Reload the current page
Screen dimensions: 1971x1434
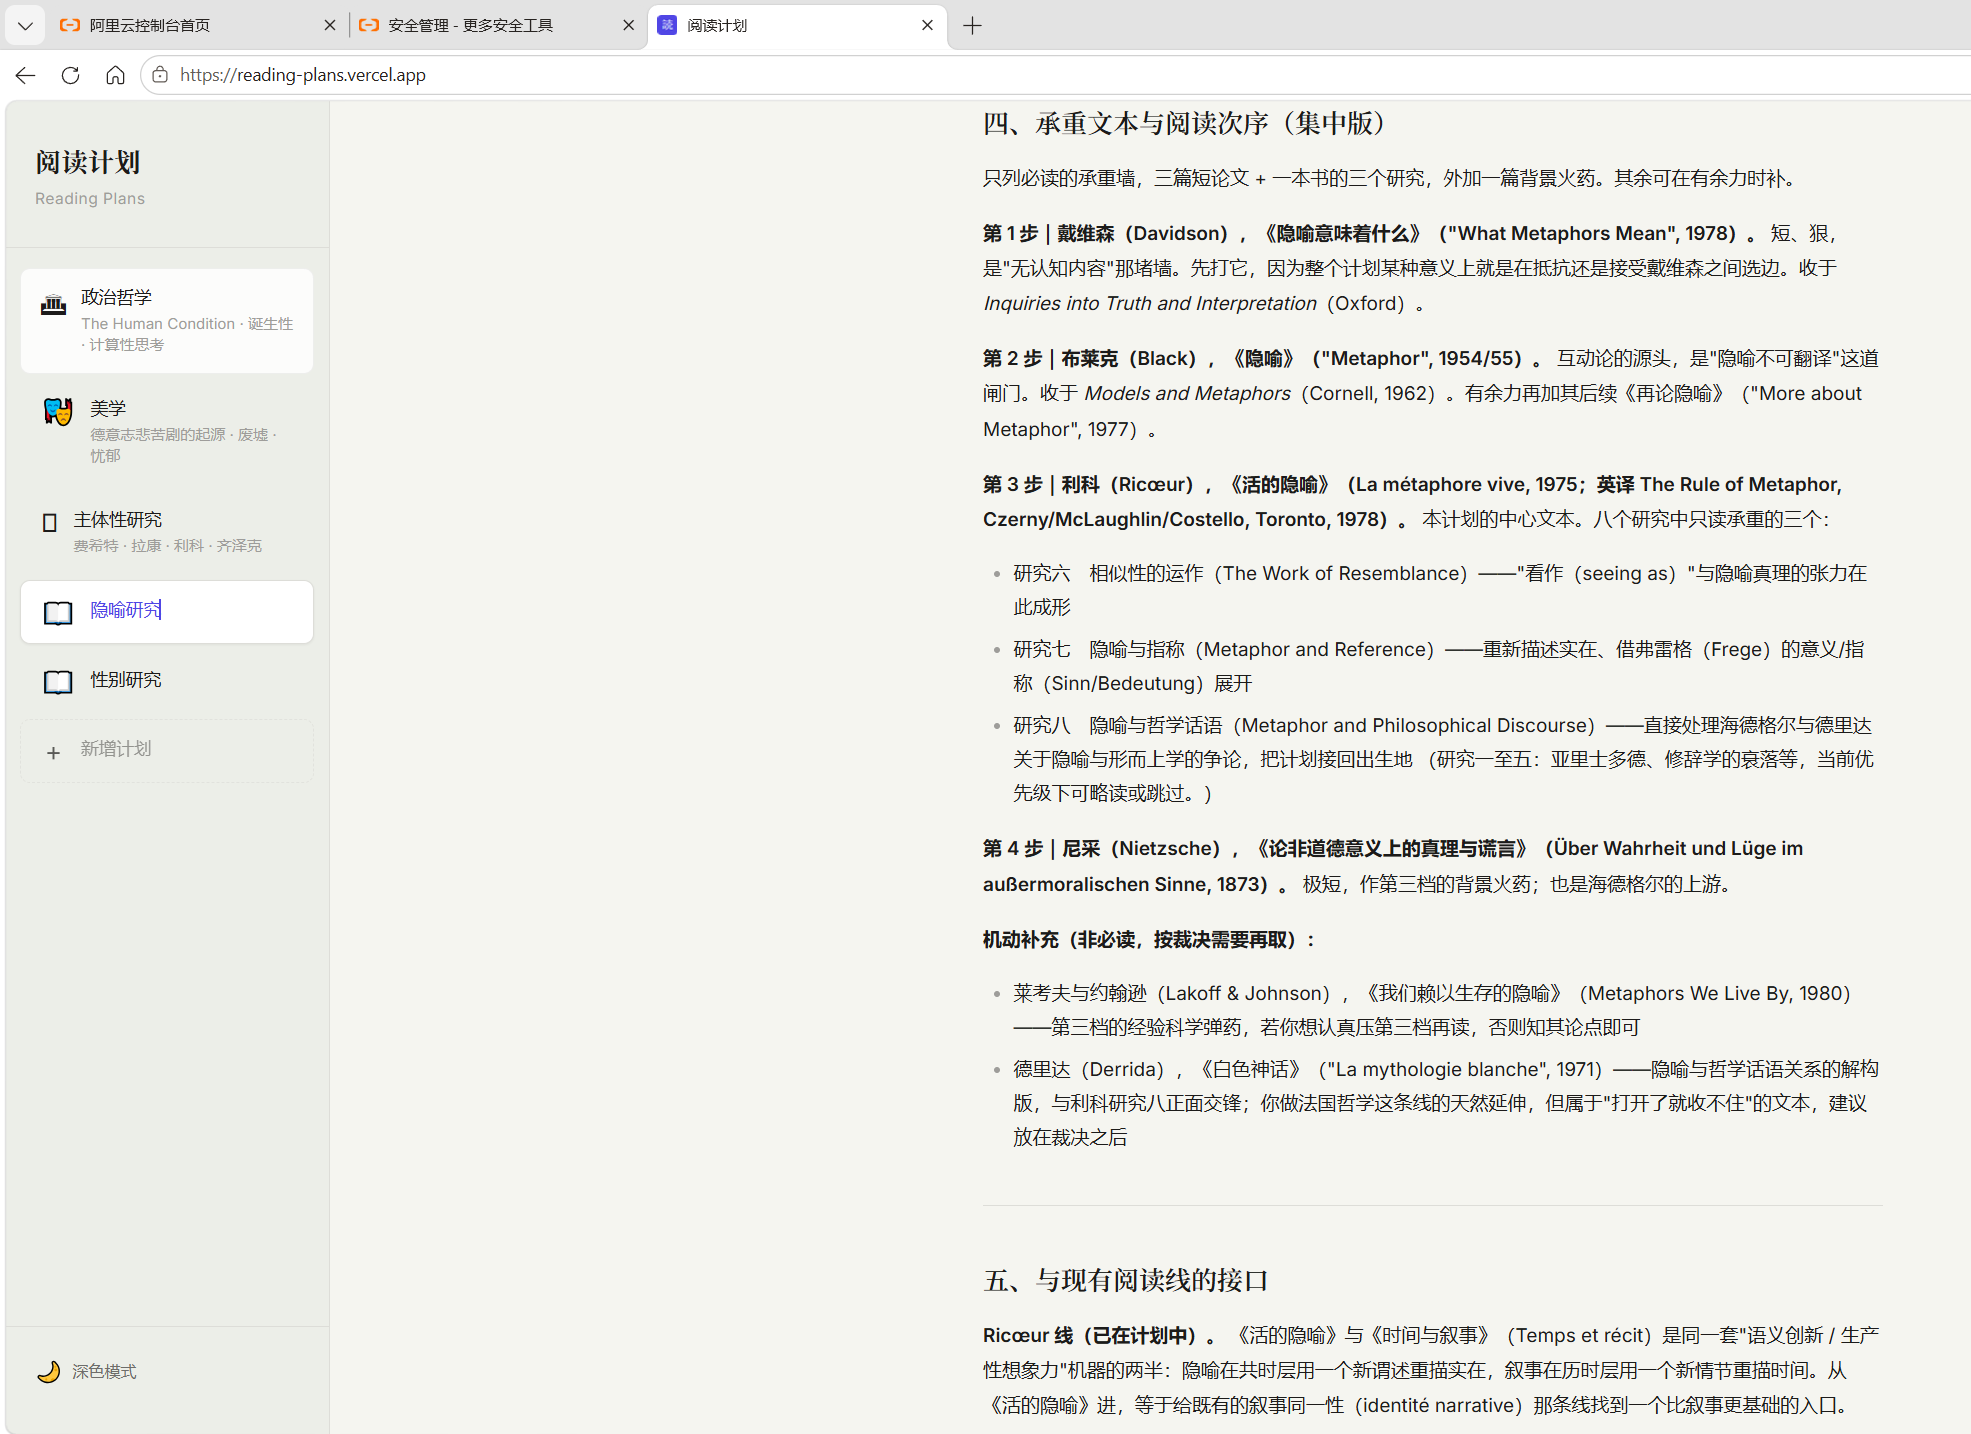click(70, 75)
